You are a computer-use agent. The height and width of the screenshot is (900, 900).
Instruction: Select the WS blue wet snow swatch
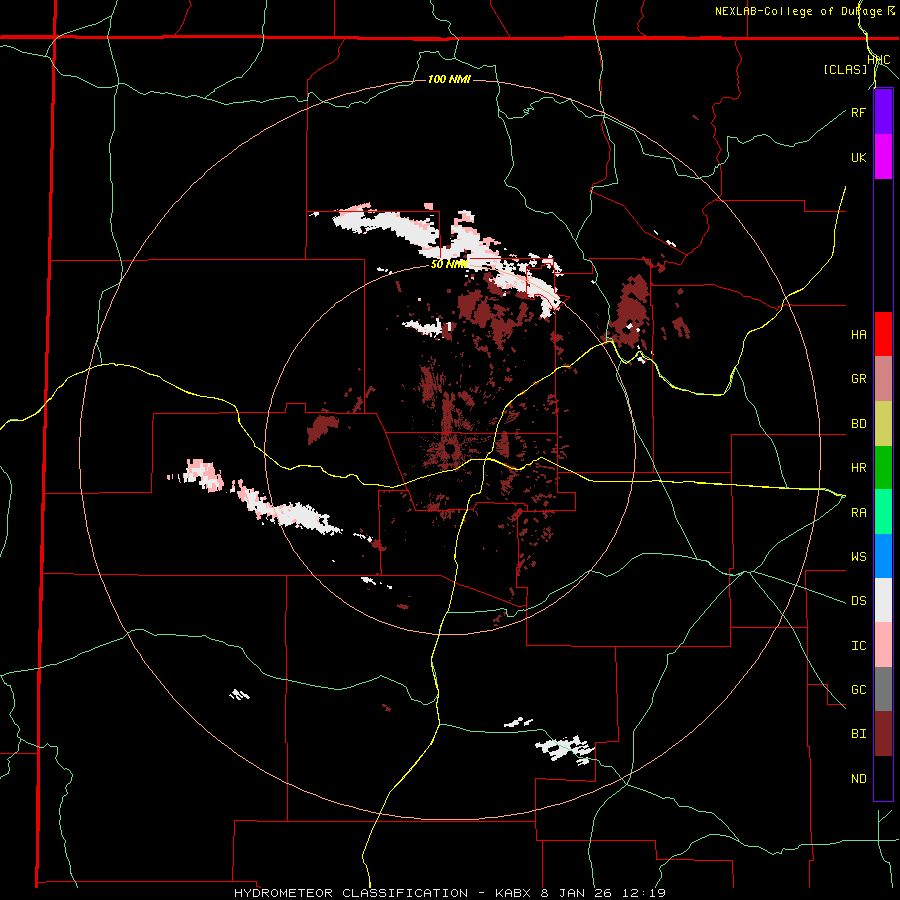[x=883, y=556]
